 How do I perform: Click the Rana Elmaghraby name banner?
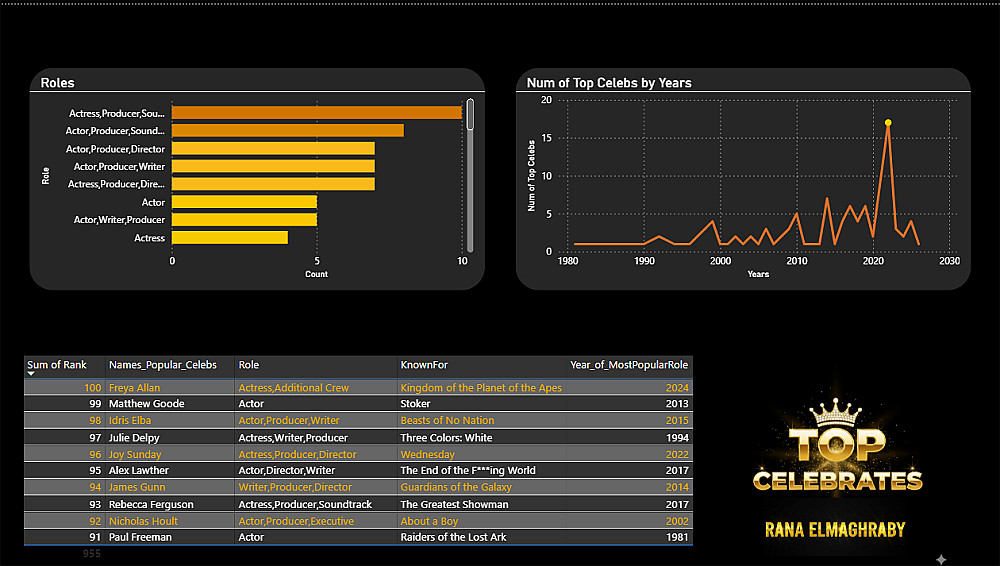click(x=835, y=530)
